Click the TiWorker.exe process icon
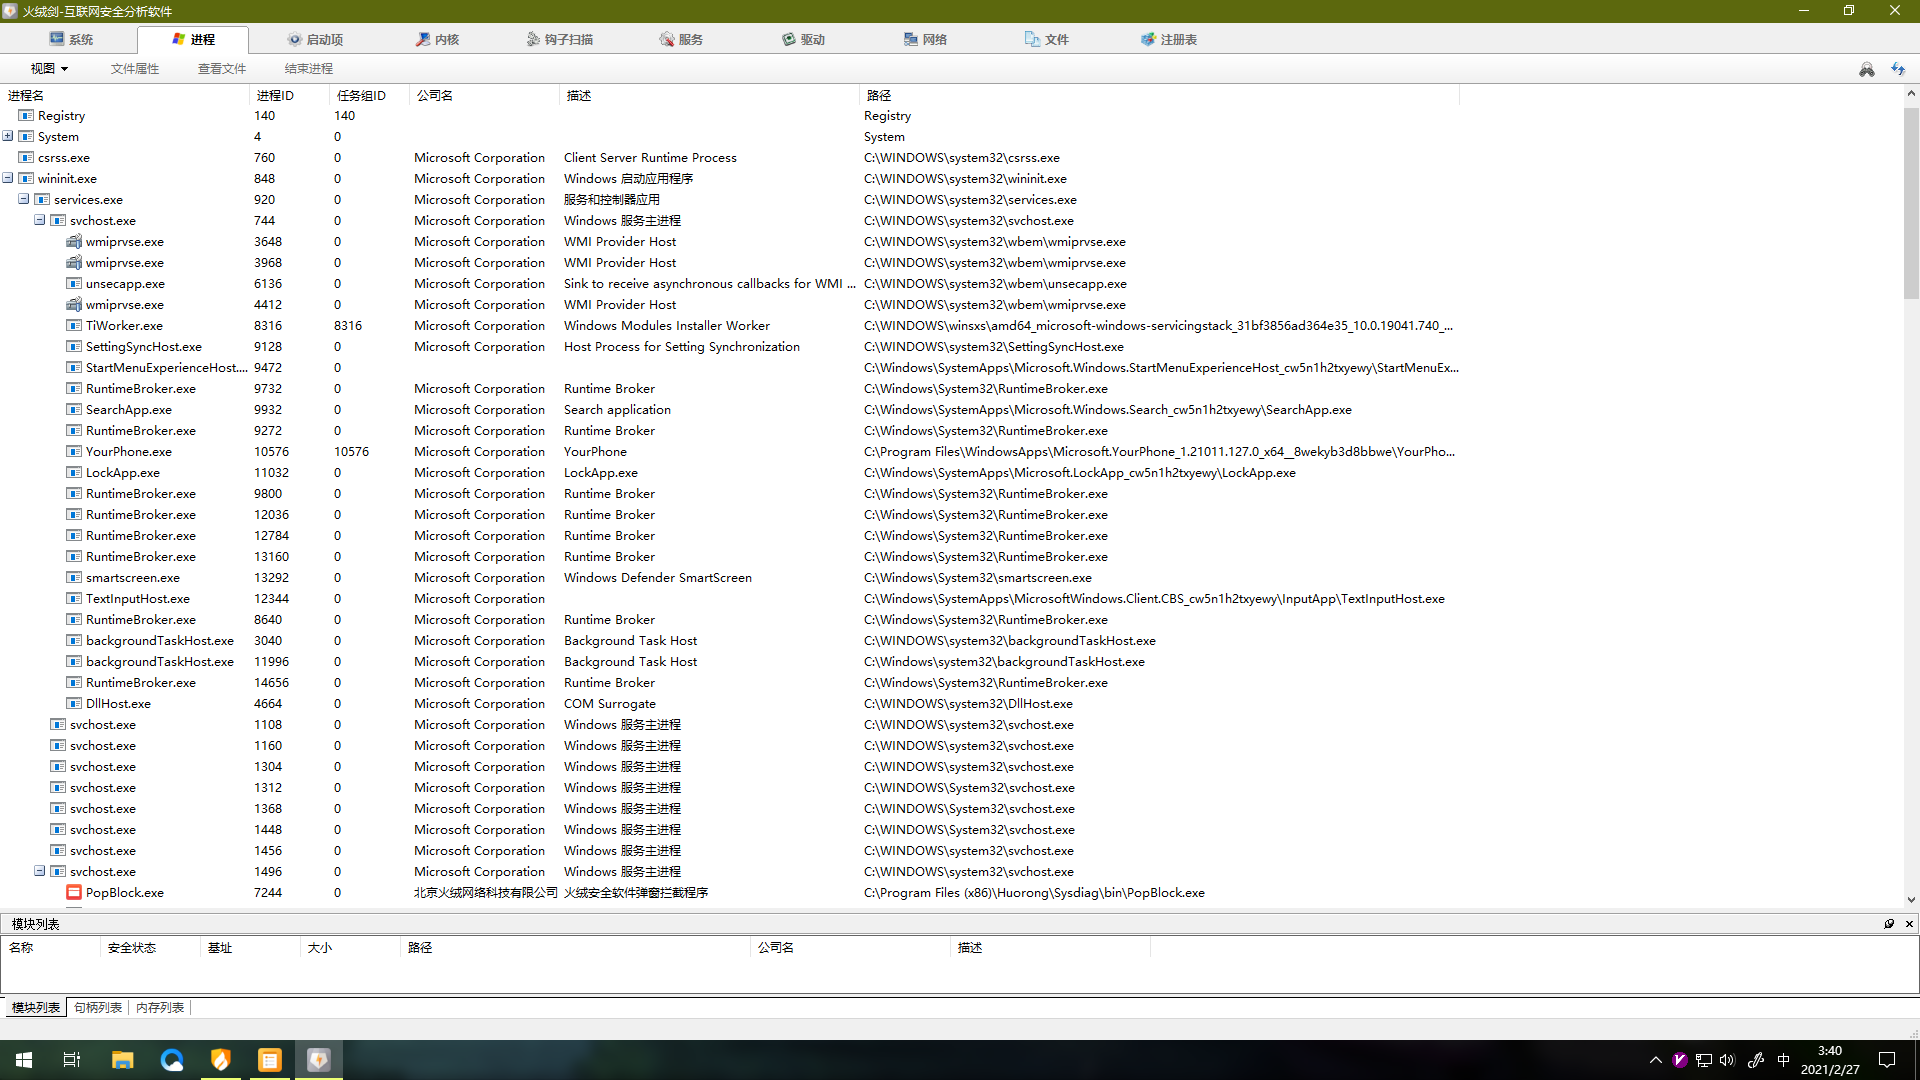Viewport: 1920px width, 1080px height. click(x=74, y=325)
